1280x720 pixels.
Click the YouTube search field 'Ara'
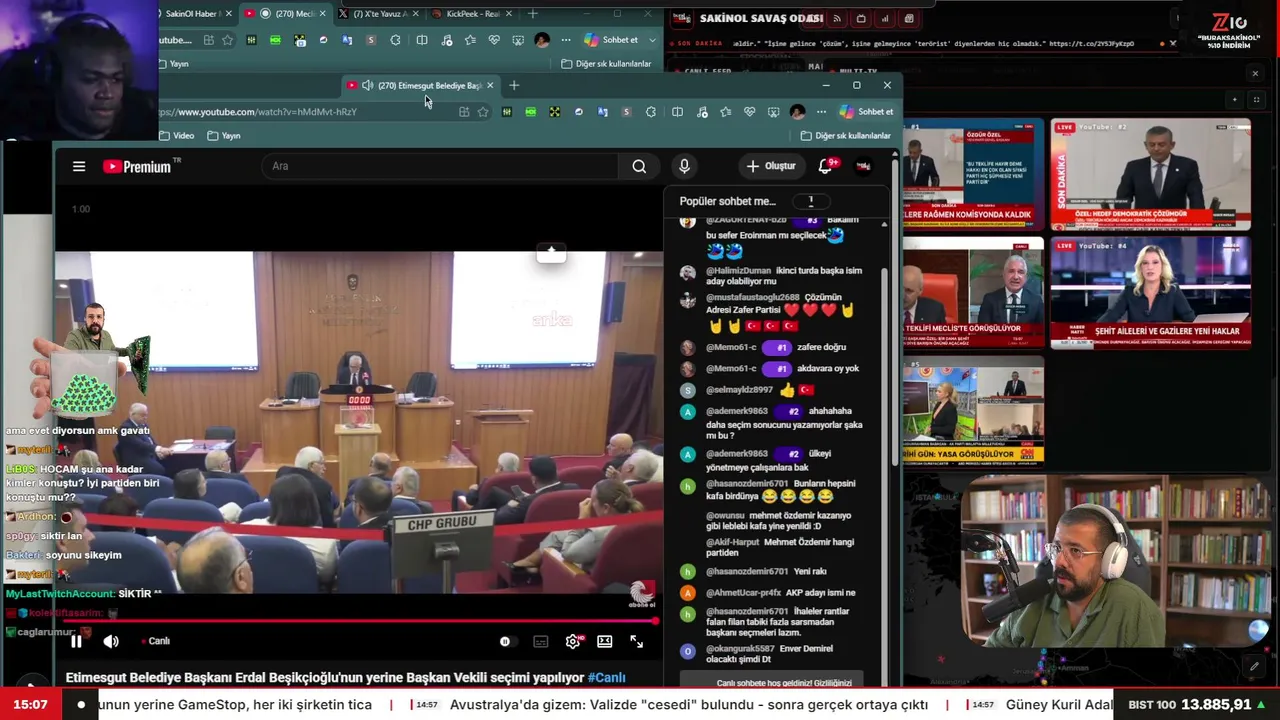(440, 166)
